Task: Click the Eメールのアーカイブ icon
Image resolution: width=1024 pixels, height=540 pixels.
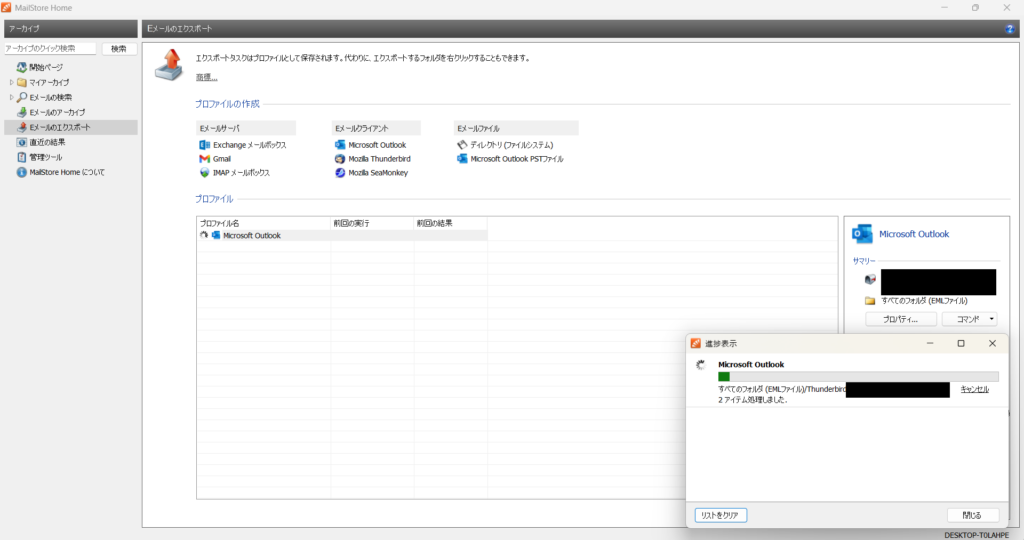Action: click(x=22, y=112)
